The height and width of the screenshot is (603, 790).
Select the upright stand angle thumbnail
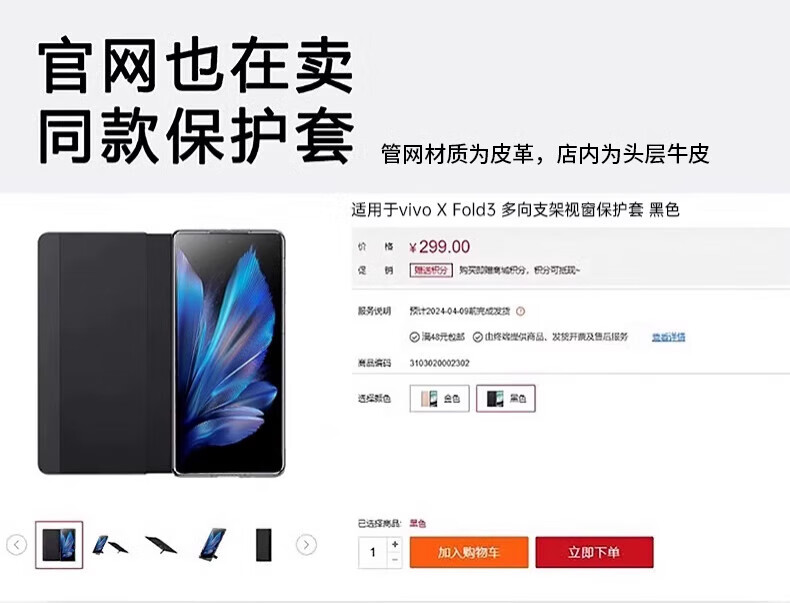tap(212, 545)
